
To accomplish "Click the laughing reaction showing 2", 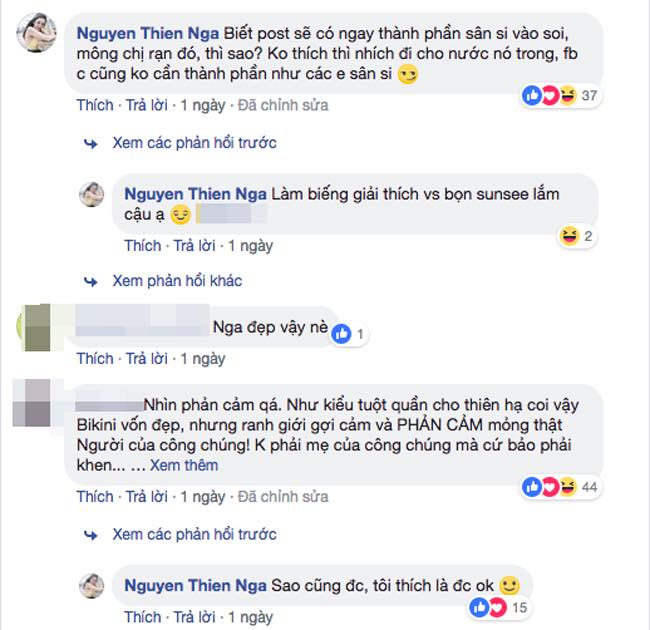I will 570,237.
